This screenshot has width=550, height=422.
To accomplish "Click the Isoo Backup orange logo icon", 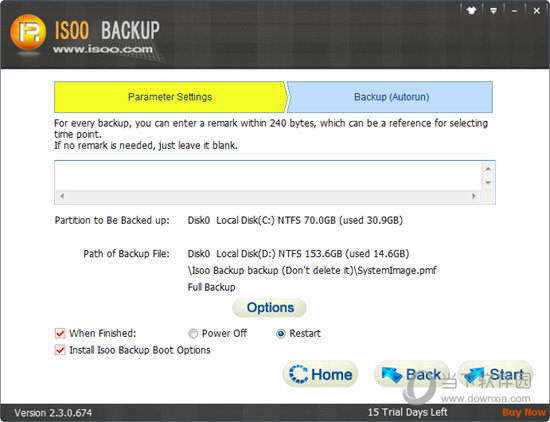I will pos(28,32).
